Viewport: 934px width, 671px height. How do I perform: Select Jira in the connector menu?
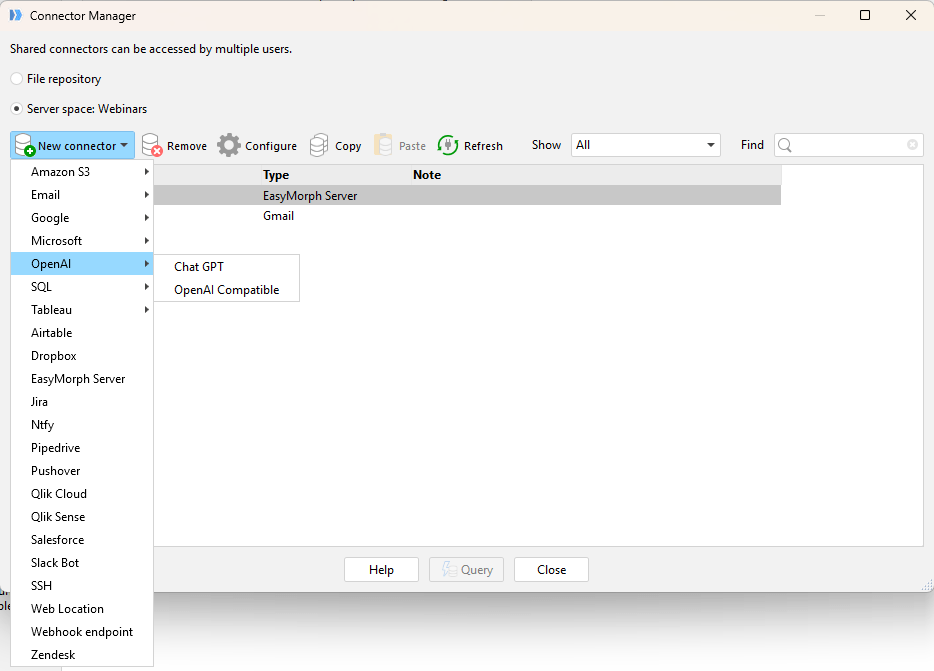(82, 402)
